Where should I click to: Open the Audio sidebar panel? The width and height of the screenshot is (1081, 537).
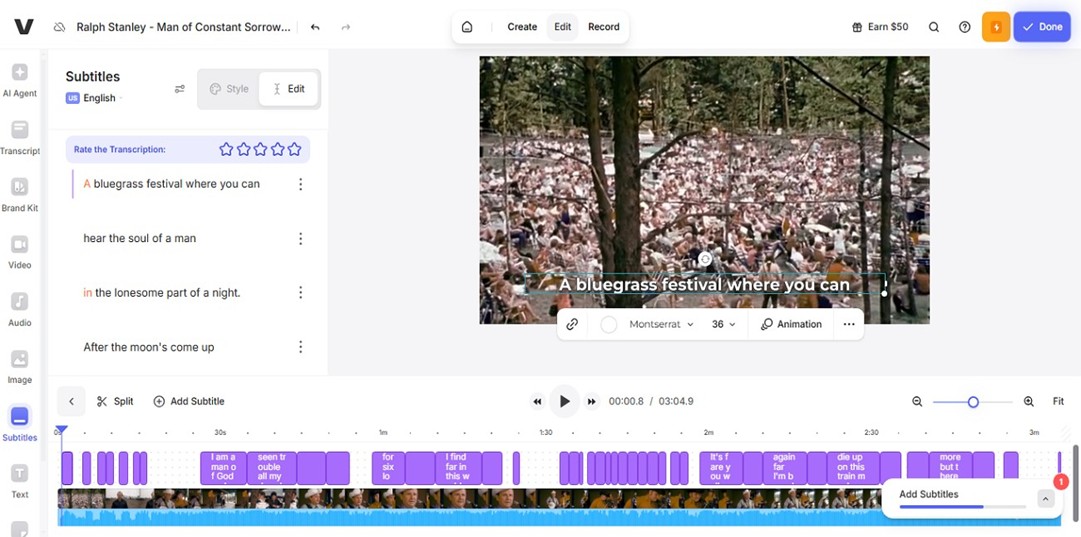[20, 308]
